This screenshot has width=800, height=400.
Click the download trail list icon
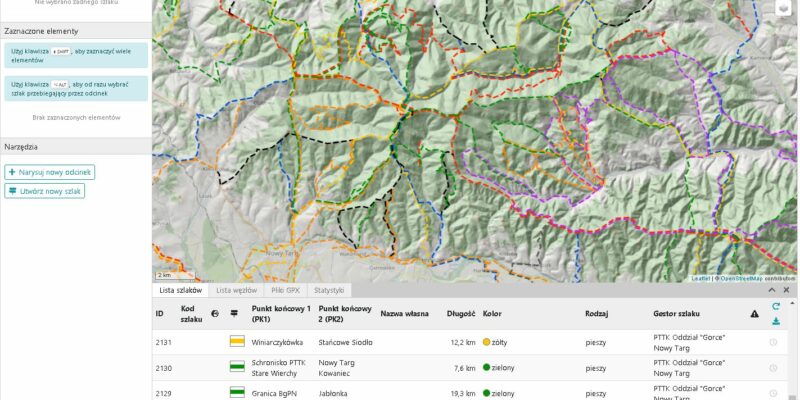[776, 321]
